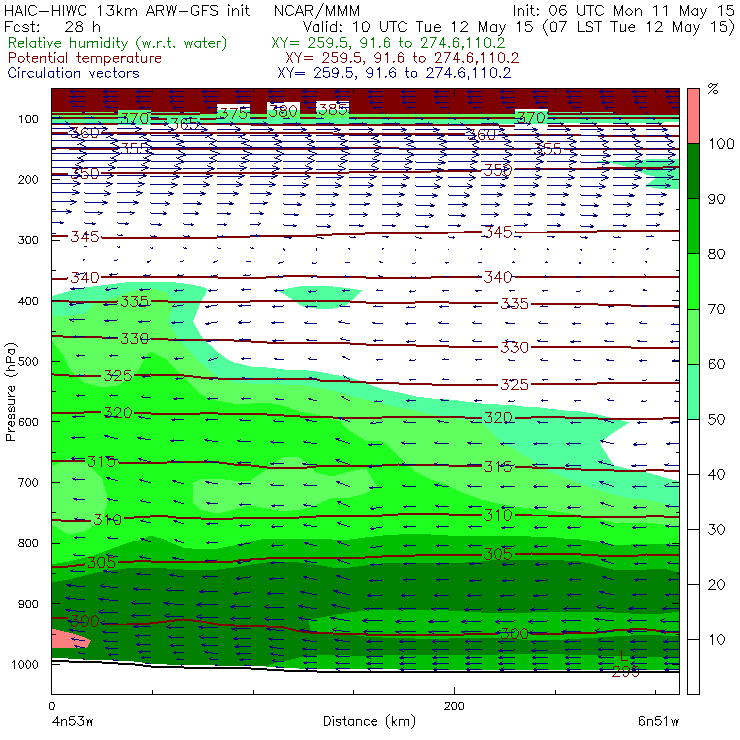This screenshot has width=740, height=740.
Task: Click the '20' colorbar scale label
Action: click(x=716, y=584)
